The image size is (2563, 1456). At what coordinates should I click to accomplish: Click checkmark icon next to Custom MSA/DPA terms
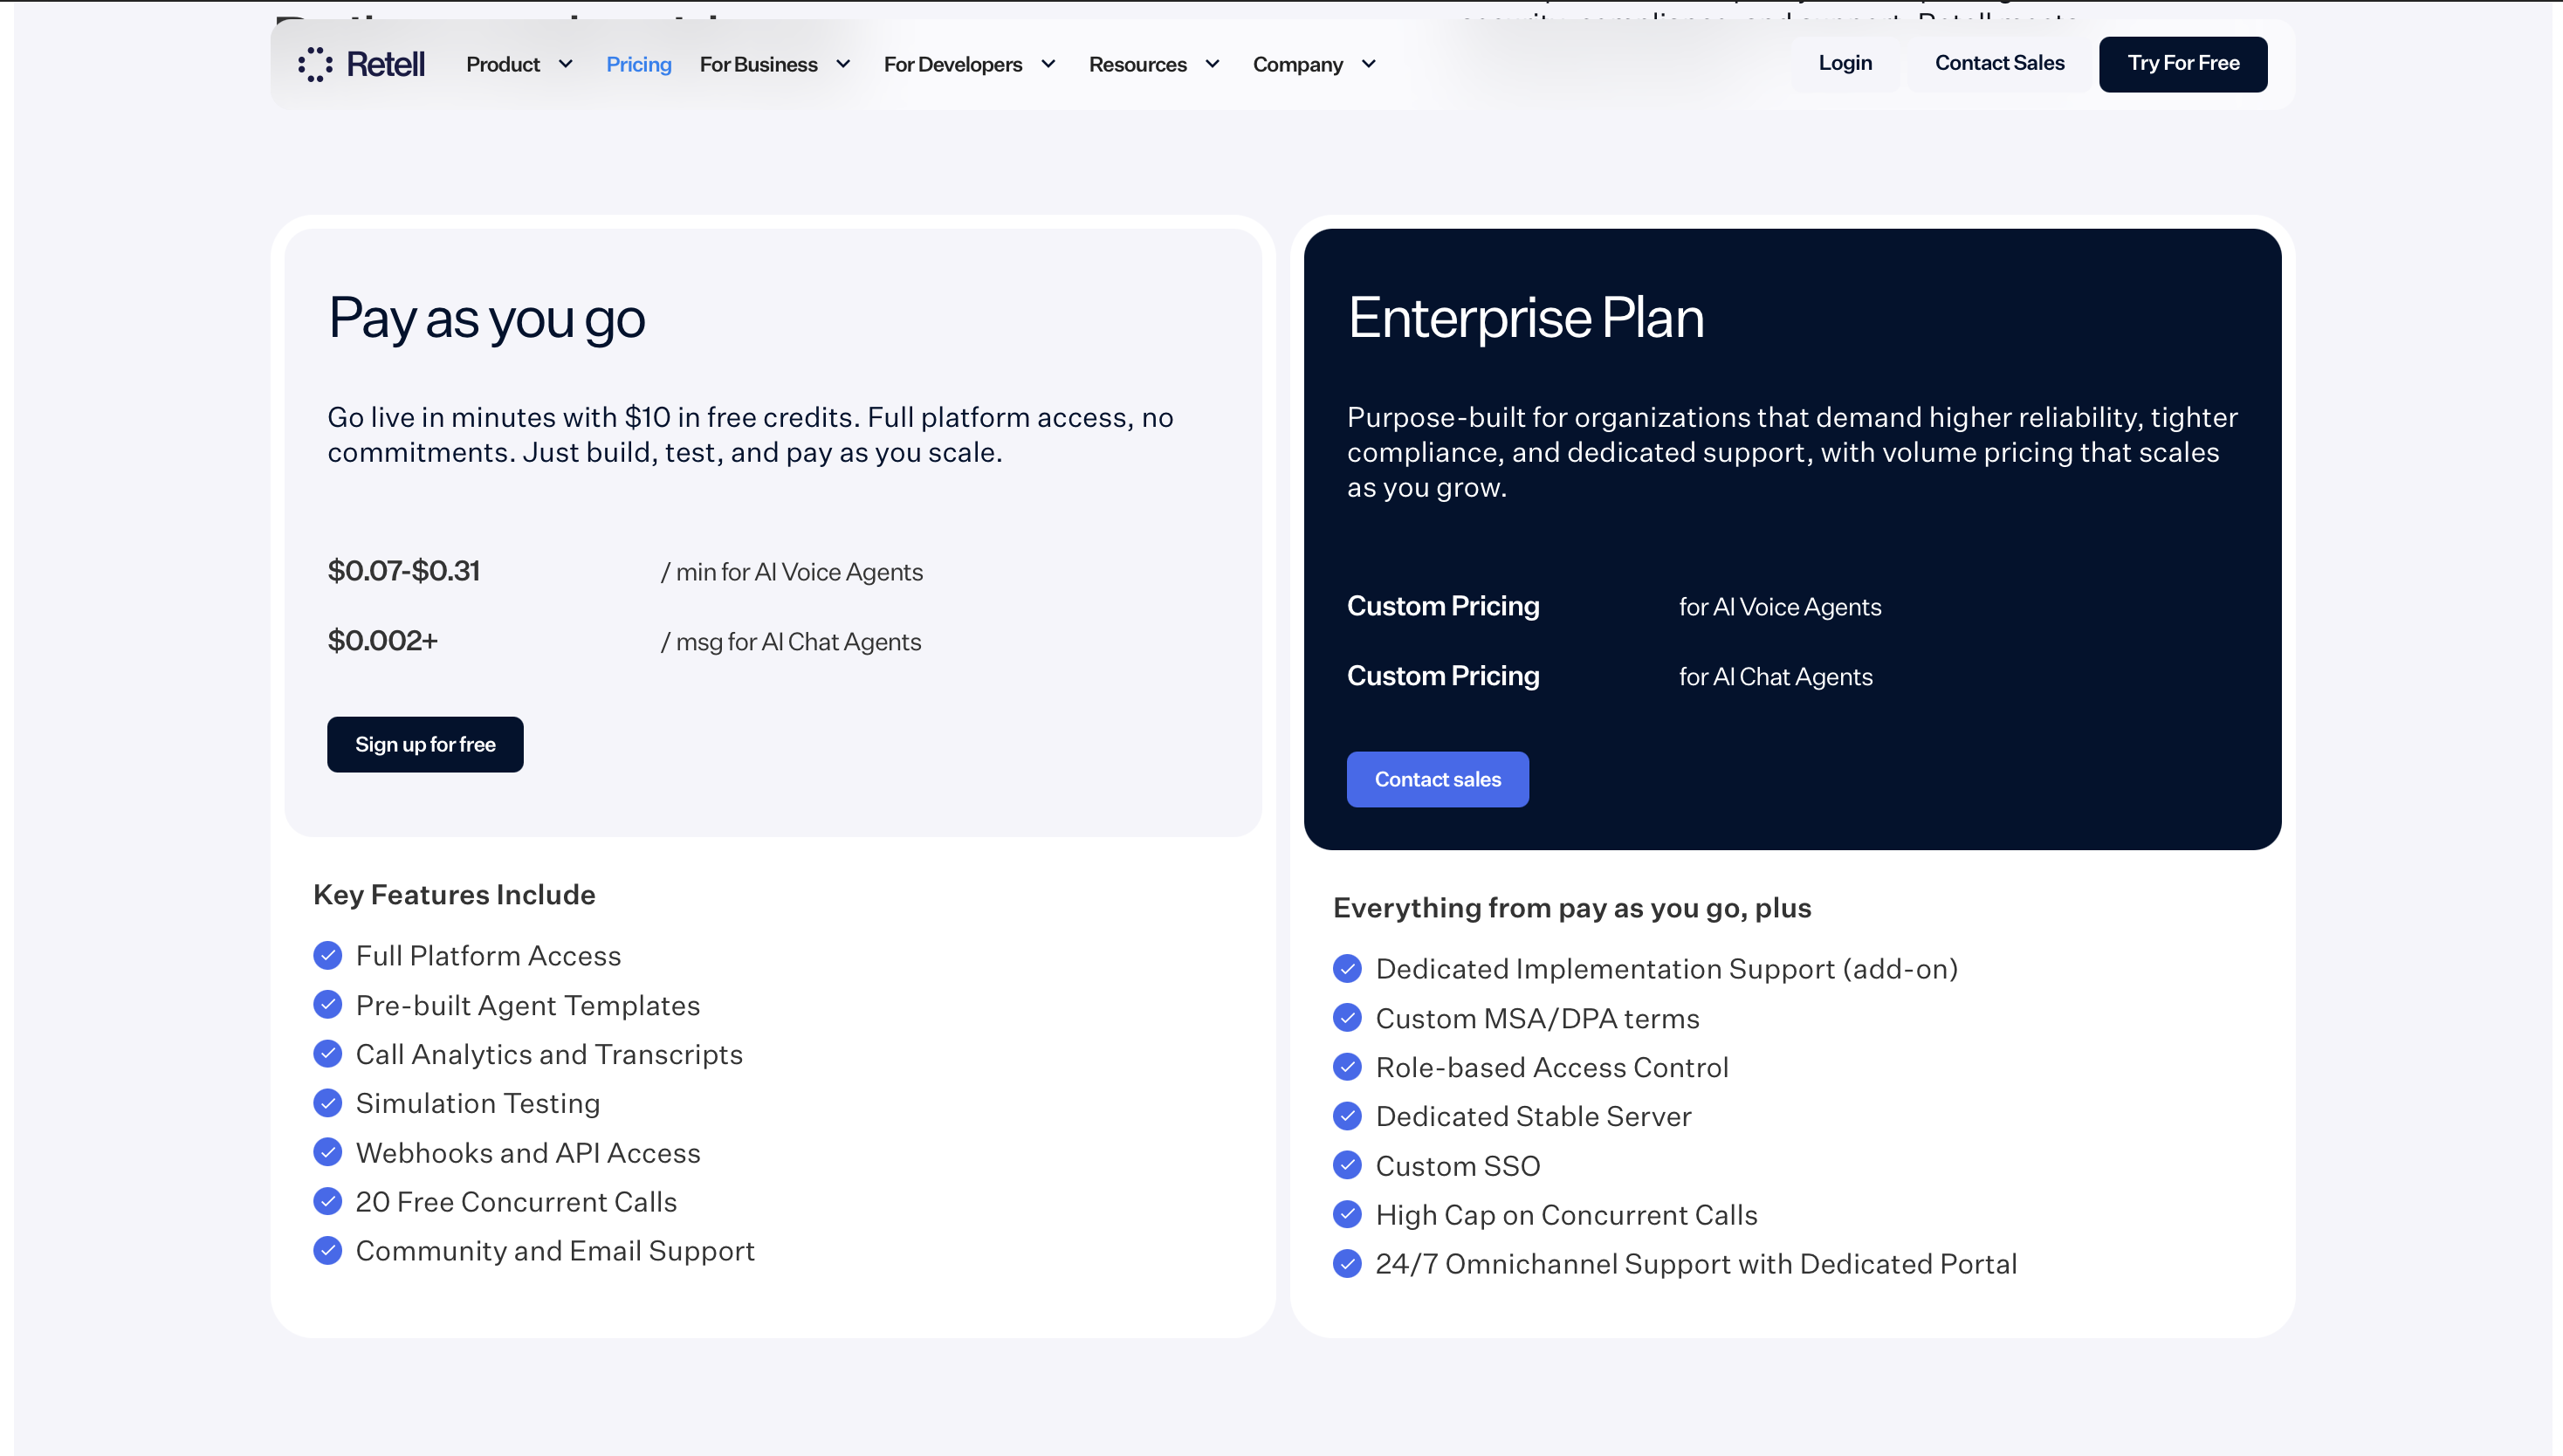tap(1347, 1018)
